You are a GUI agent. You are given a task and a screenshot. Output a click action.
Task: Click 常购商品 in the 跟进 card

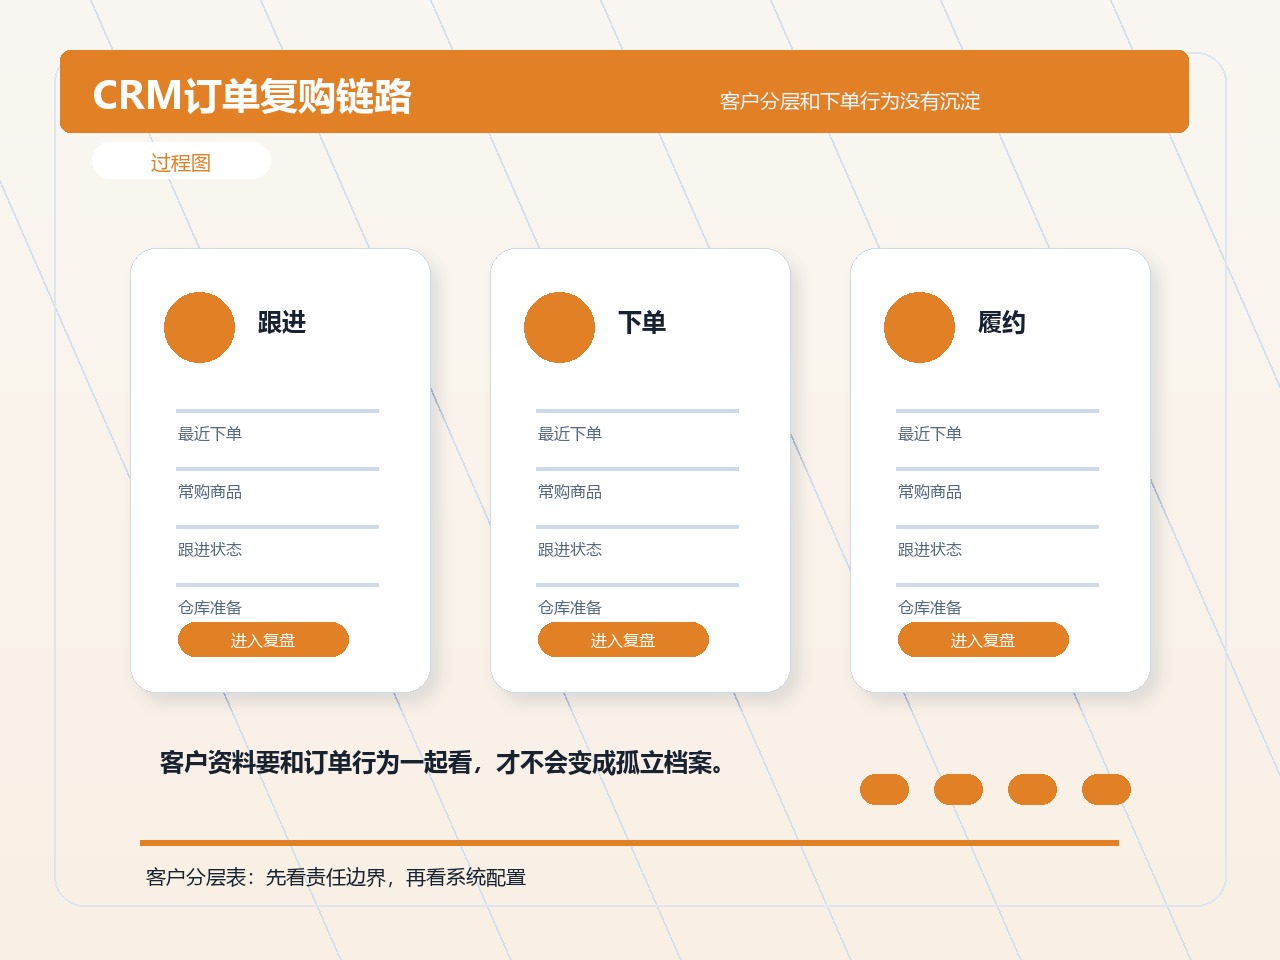[210, 492]
